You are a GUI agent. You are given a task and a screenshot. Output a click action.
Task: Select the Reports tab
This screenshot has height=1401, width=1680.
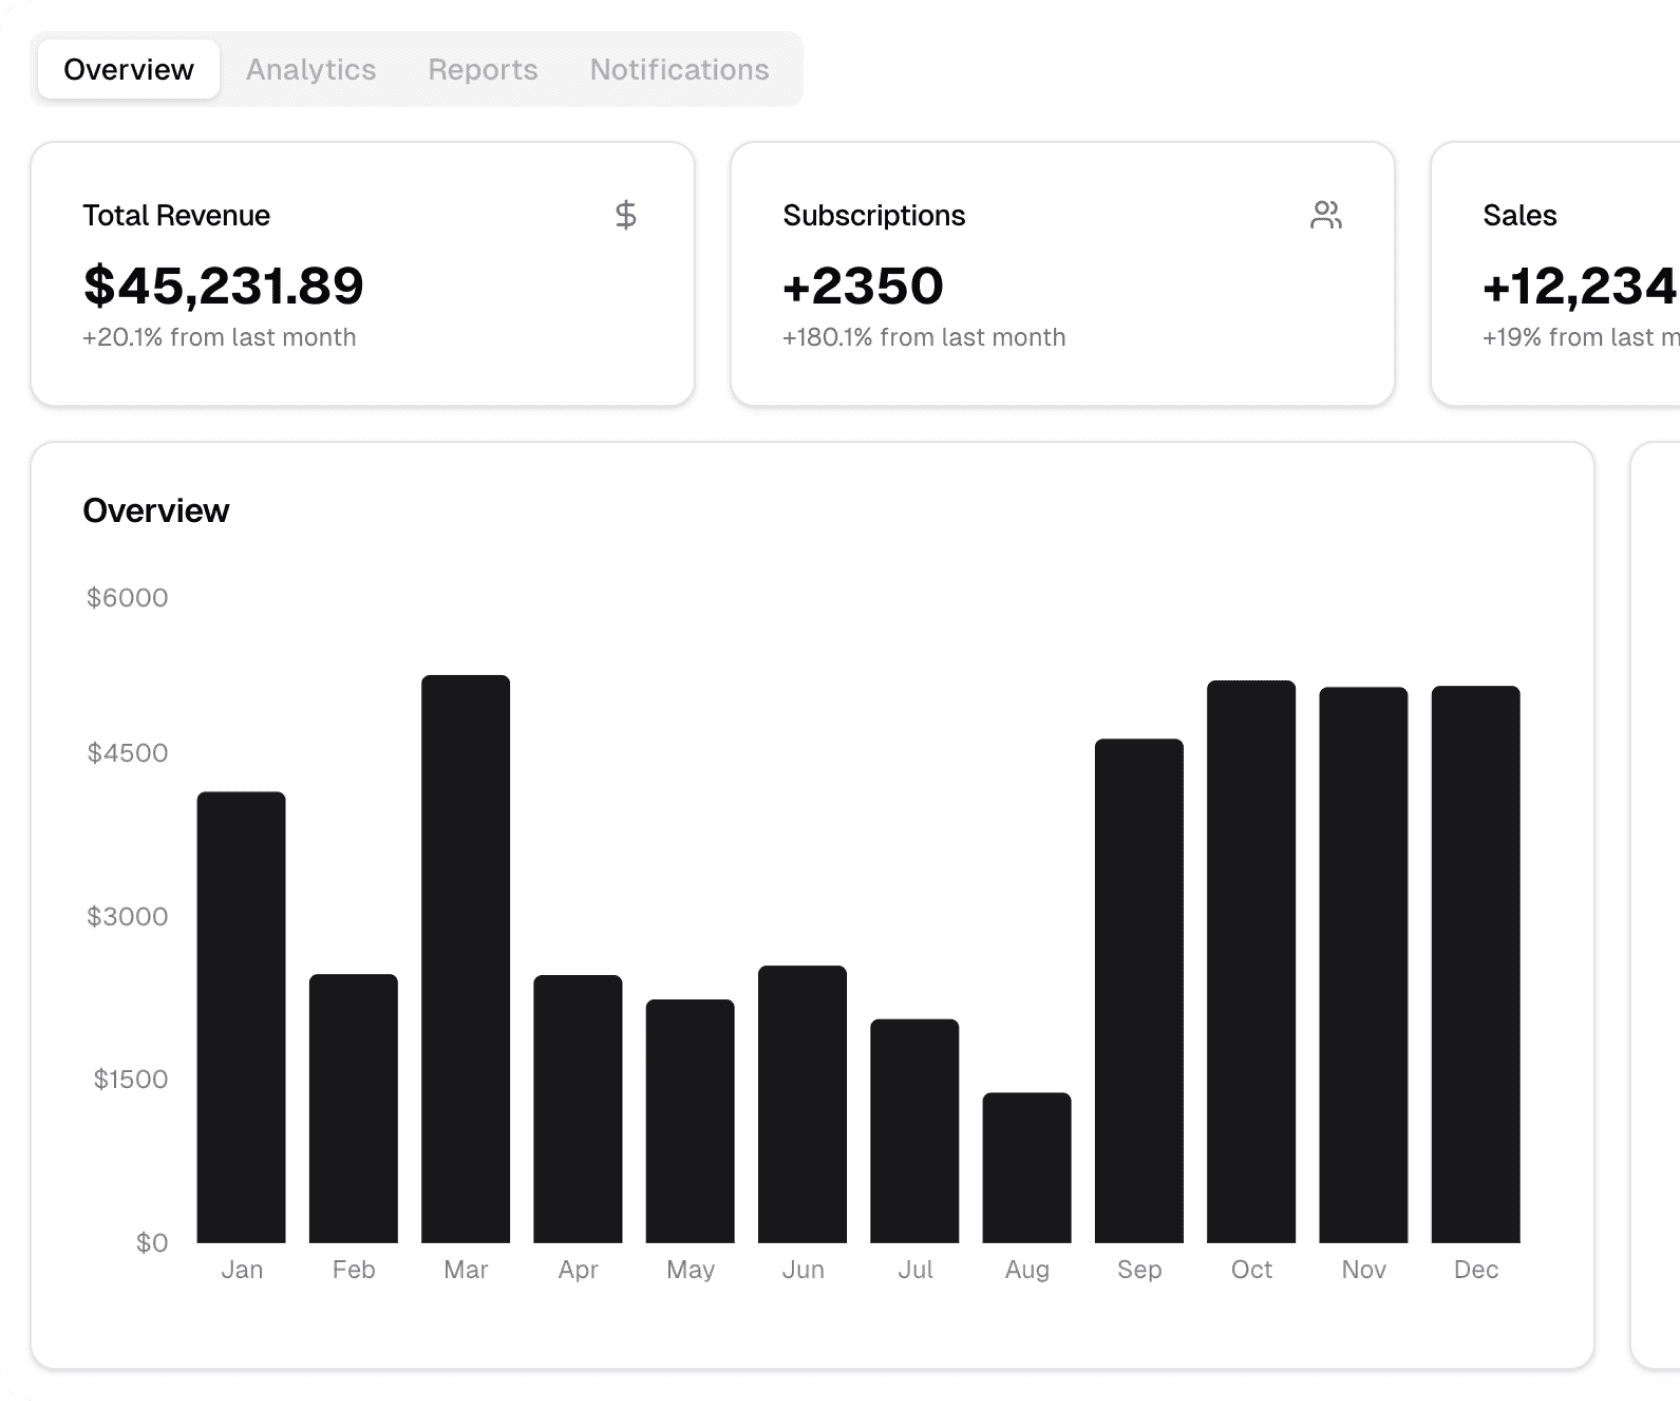483,69
